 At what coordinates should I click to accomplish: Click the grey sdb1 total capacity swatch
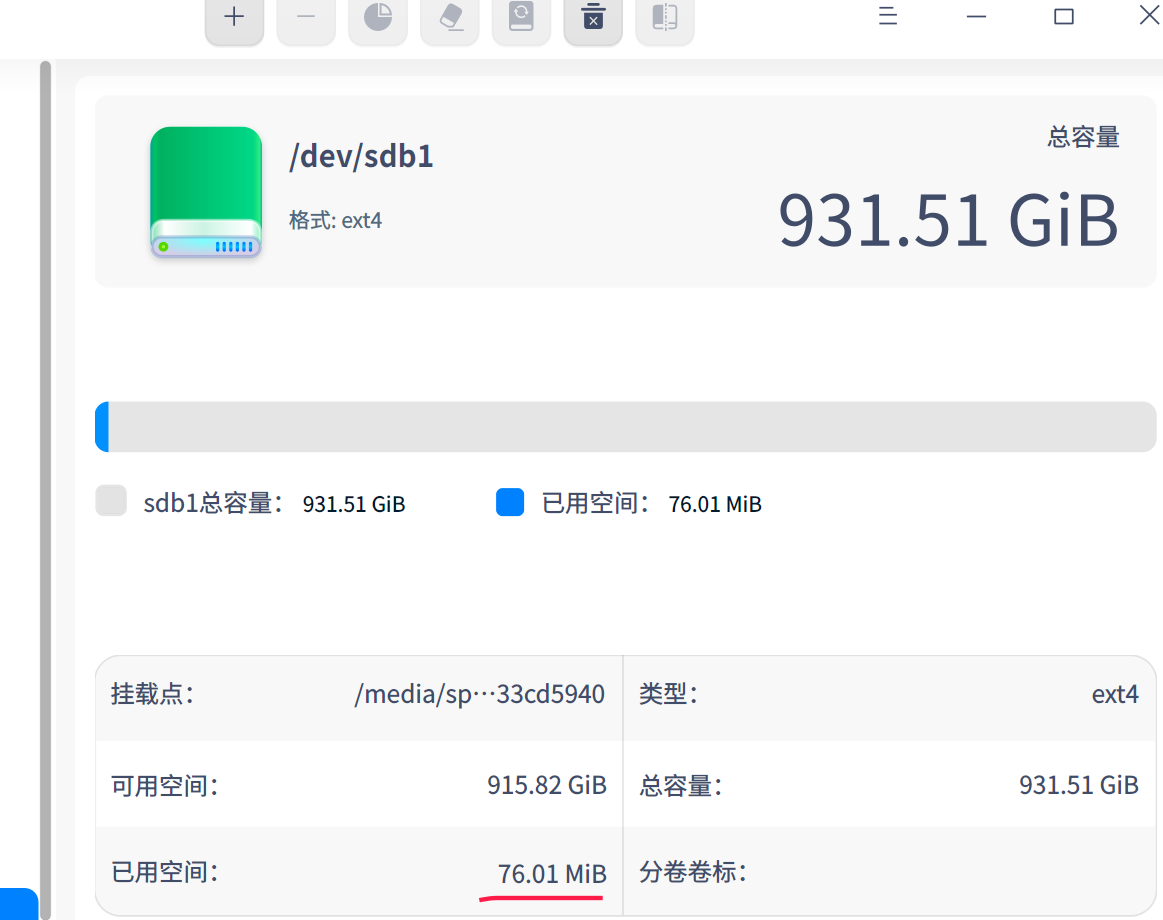click(x=111, y=501)
